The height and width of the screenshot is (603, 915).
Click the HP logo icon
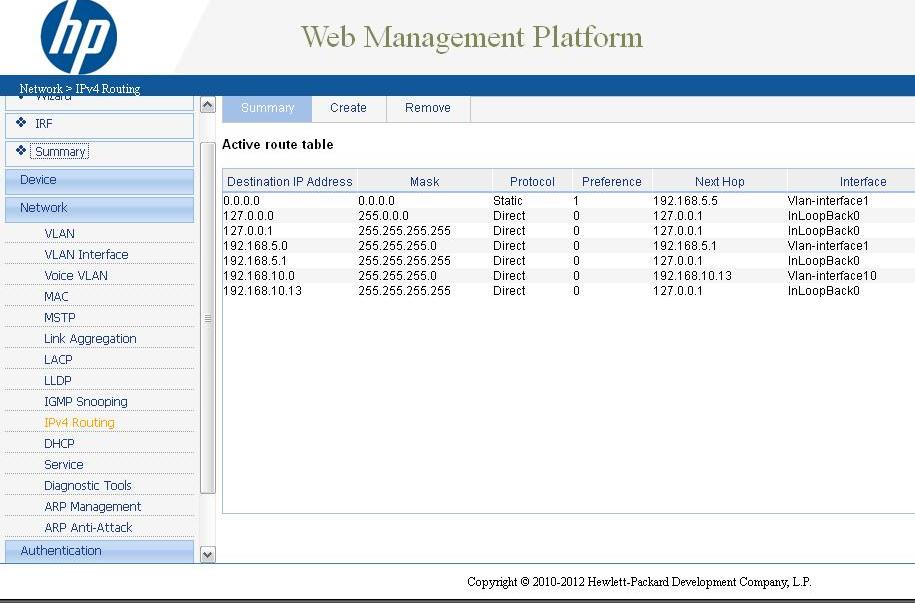click(x=78, y=37)
